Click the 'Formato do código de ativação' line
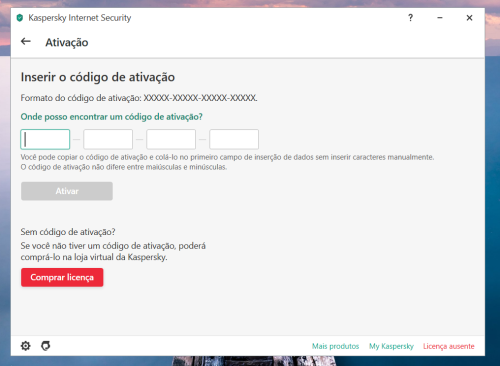500x366 pixels. [x=139, y=98]
